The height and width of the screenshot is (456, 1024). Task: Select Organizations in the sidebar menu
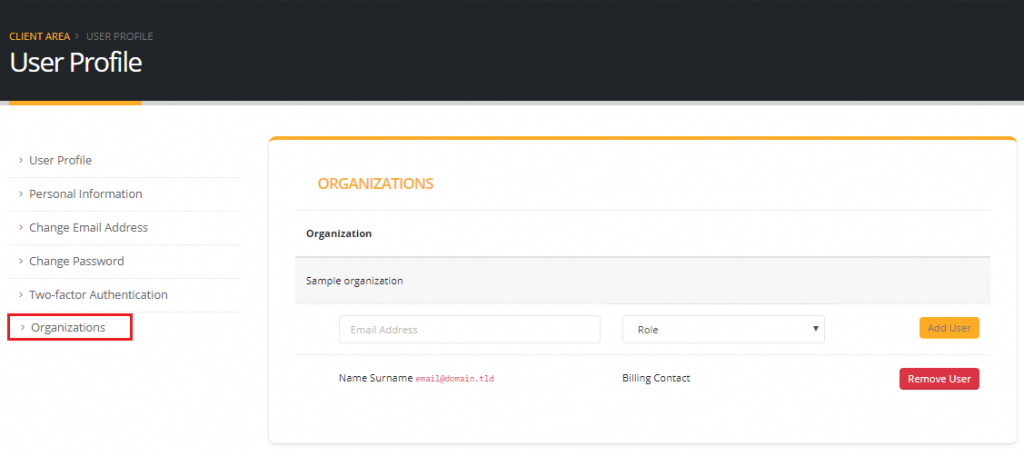(x=68, y=327)
